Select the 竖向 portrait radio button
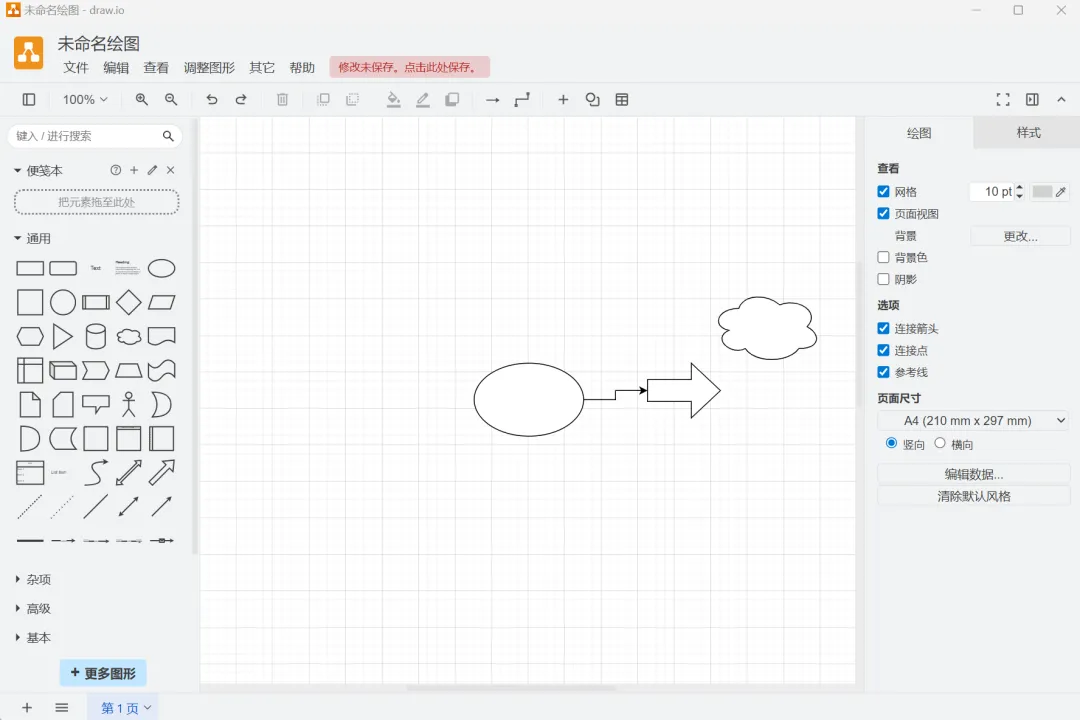Screen dimensions: 1080x720 pos(891,443)
